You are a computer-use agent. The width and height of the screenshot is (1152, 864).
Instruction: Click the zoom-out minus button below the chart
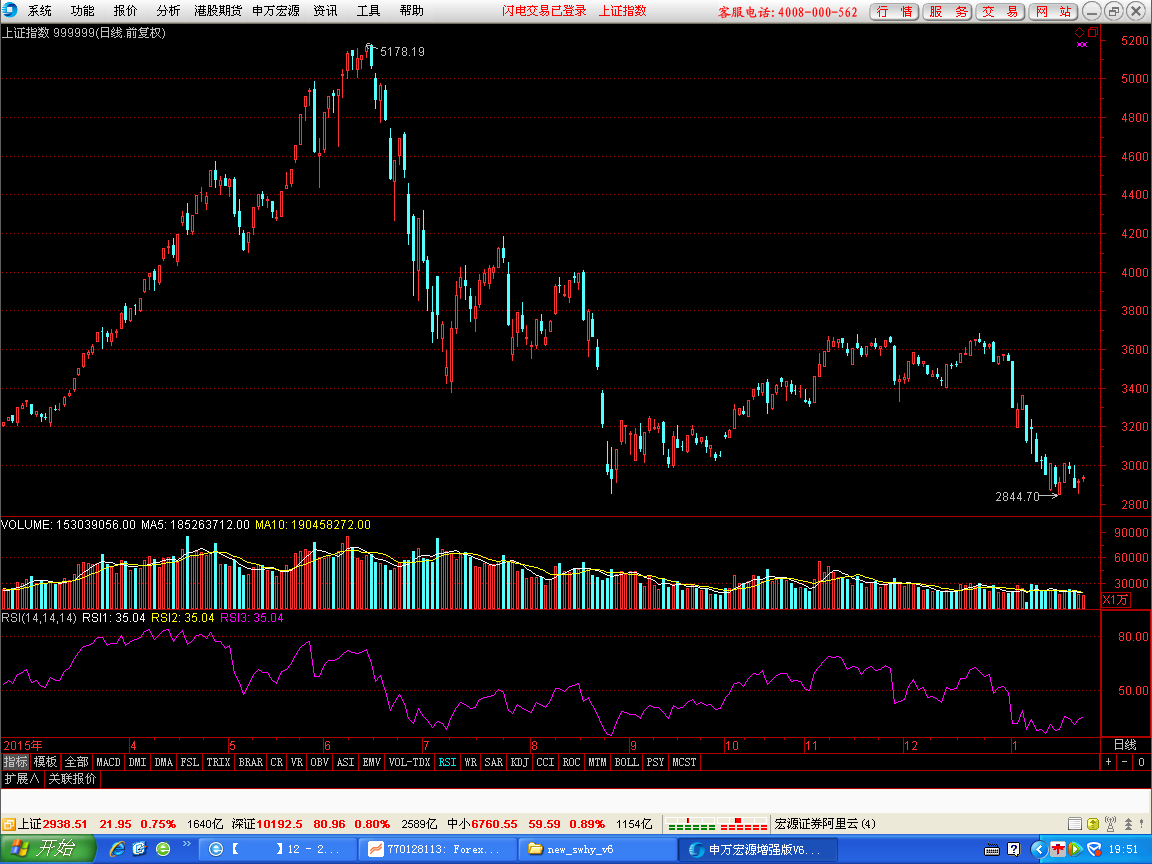click(1125, 762)
